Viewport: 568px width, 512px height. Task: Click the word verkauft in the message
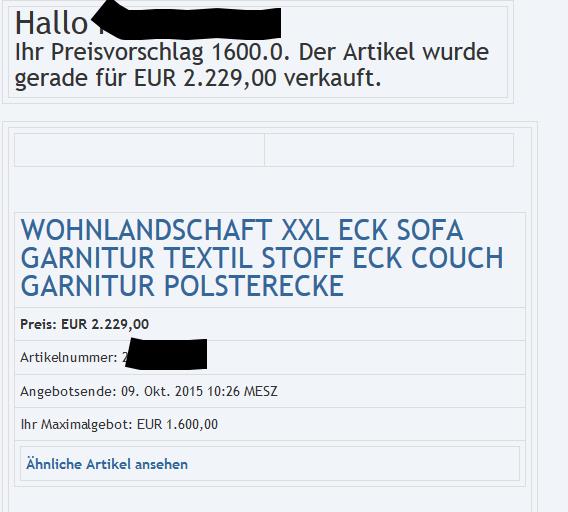(332, 78)
